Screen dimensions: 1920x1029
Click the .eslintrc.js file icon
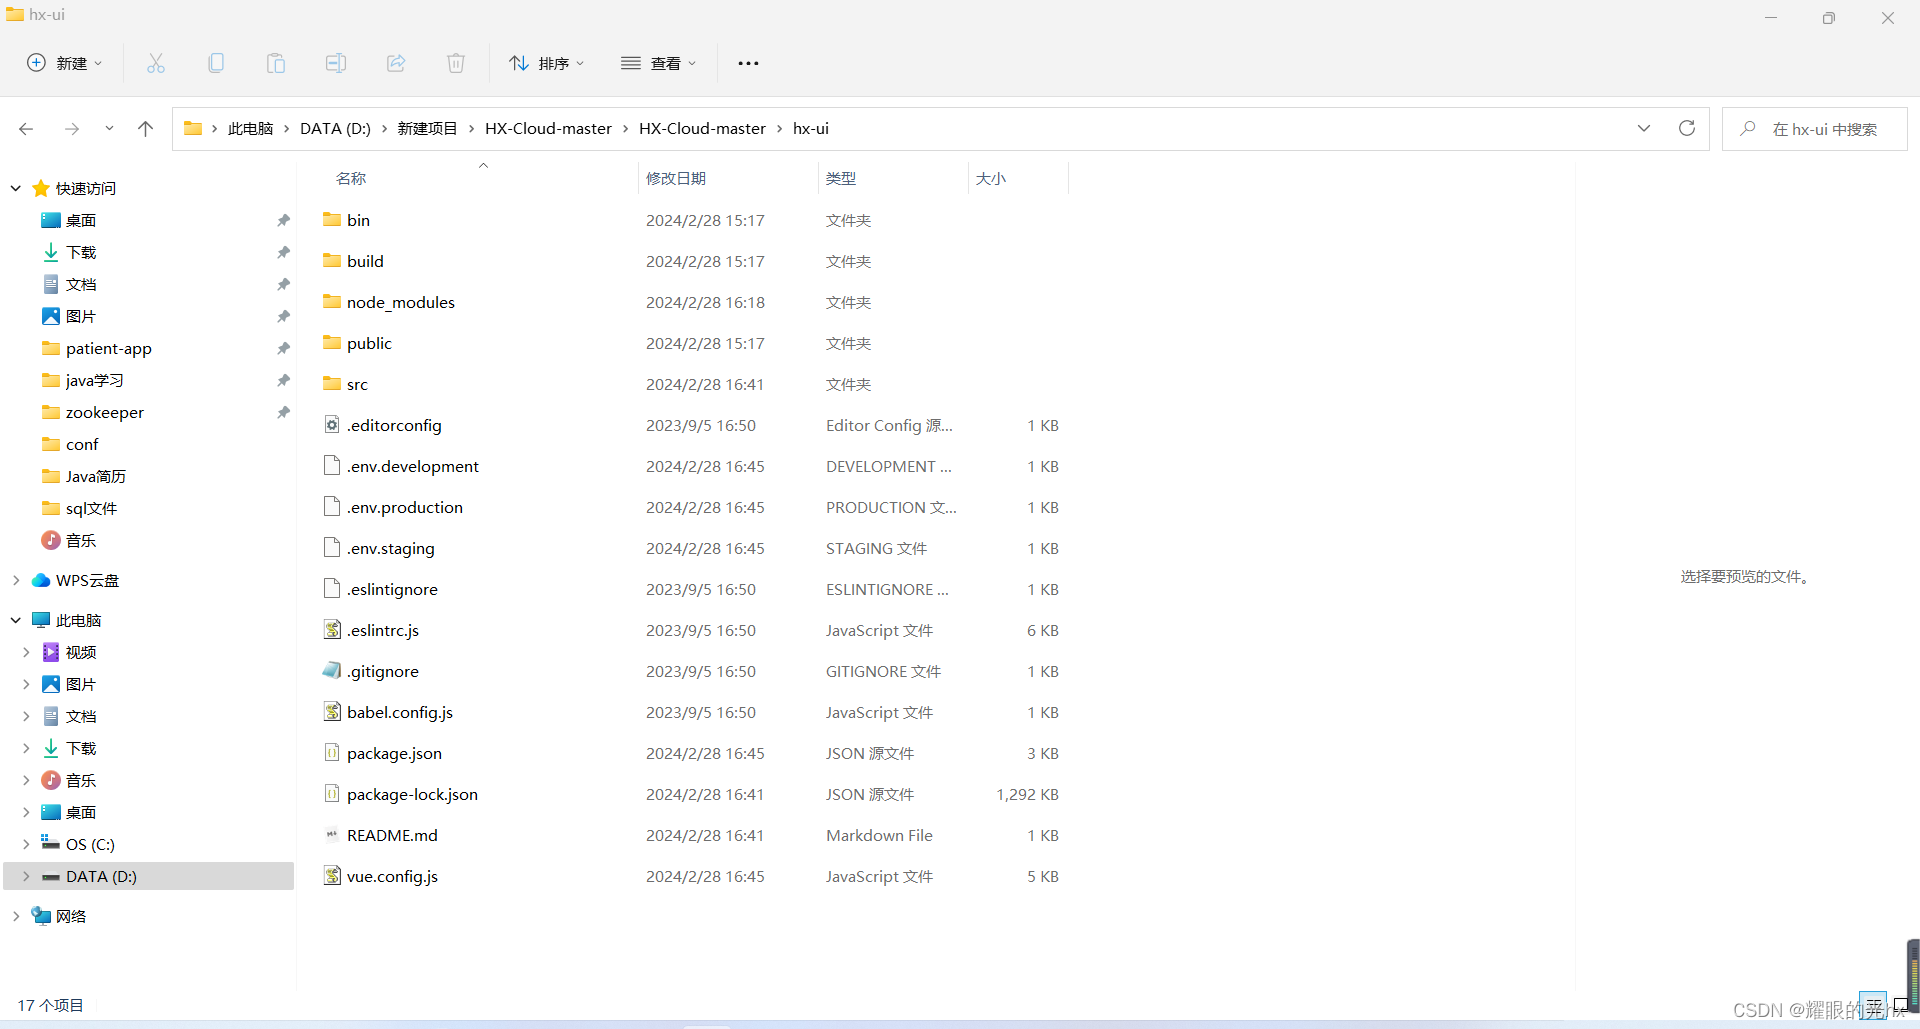tap(332, 630)
